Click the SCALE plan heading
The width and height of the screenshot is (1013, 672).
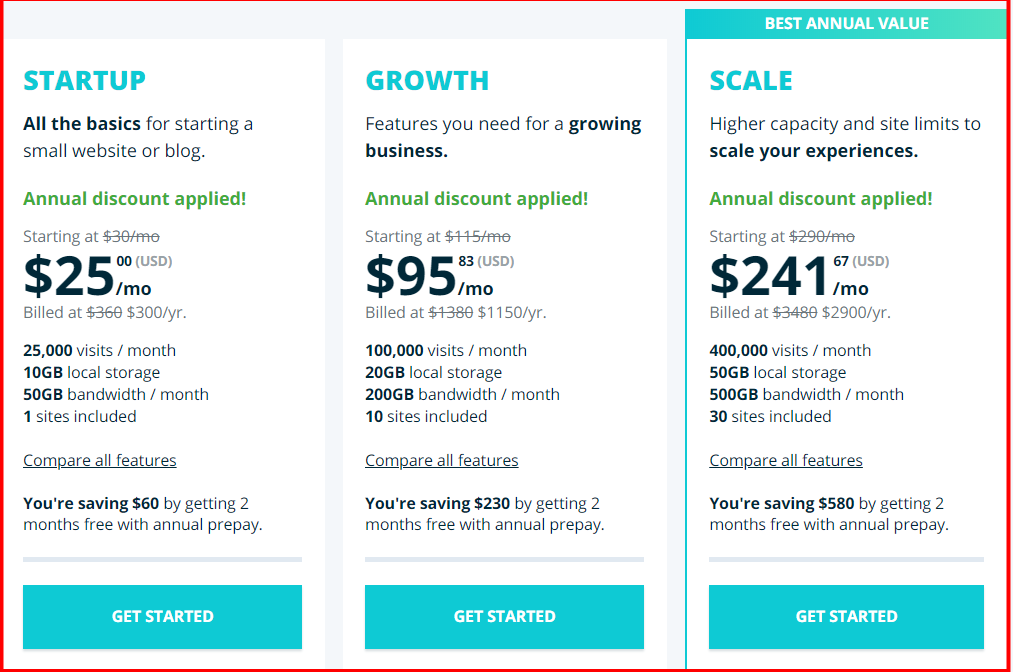(750, 80)
